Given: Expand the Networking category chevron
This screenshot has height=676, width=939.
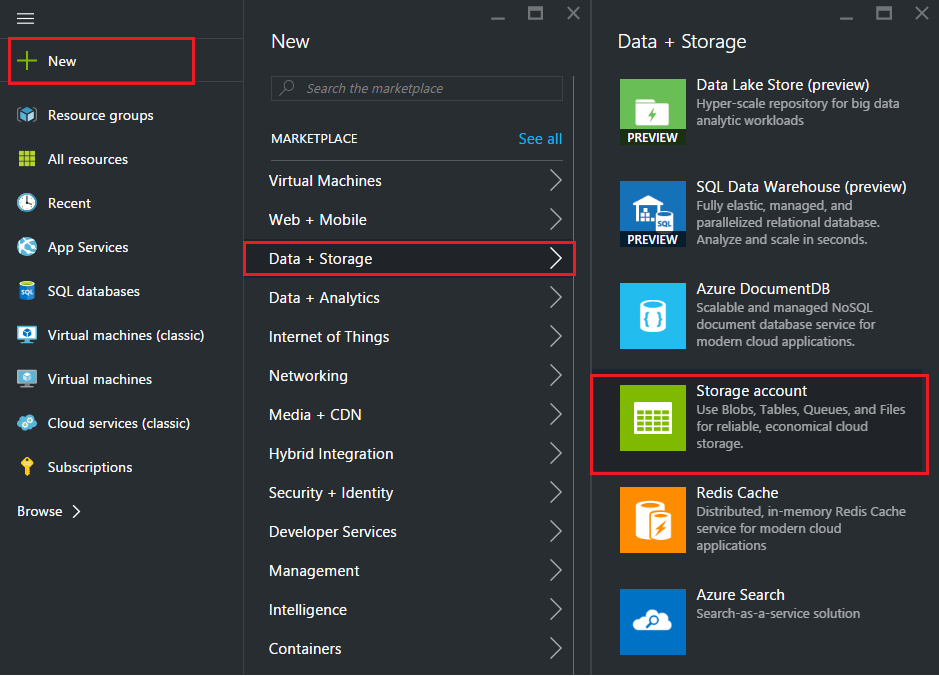Looking at the screenshot, I should click(x=556, y=375).
